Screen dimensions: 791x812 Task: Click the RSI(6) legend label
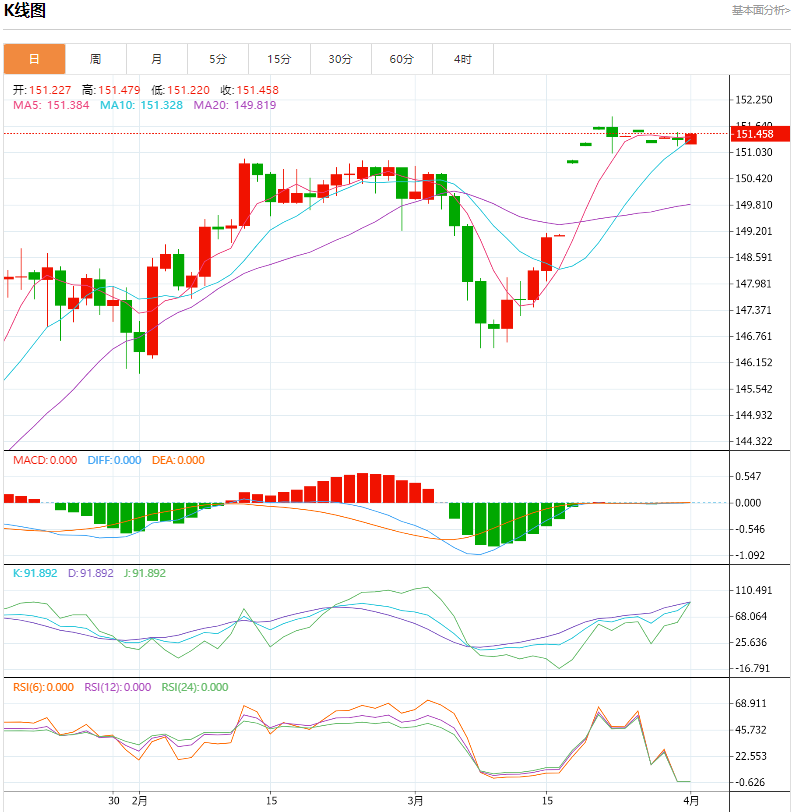tap(43, 687)
